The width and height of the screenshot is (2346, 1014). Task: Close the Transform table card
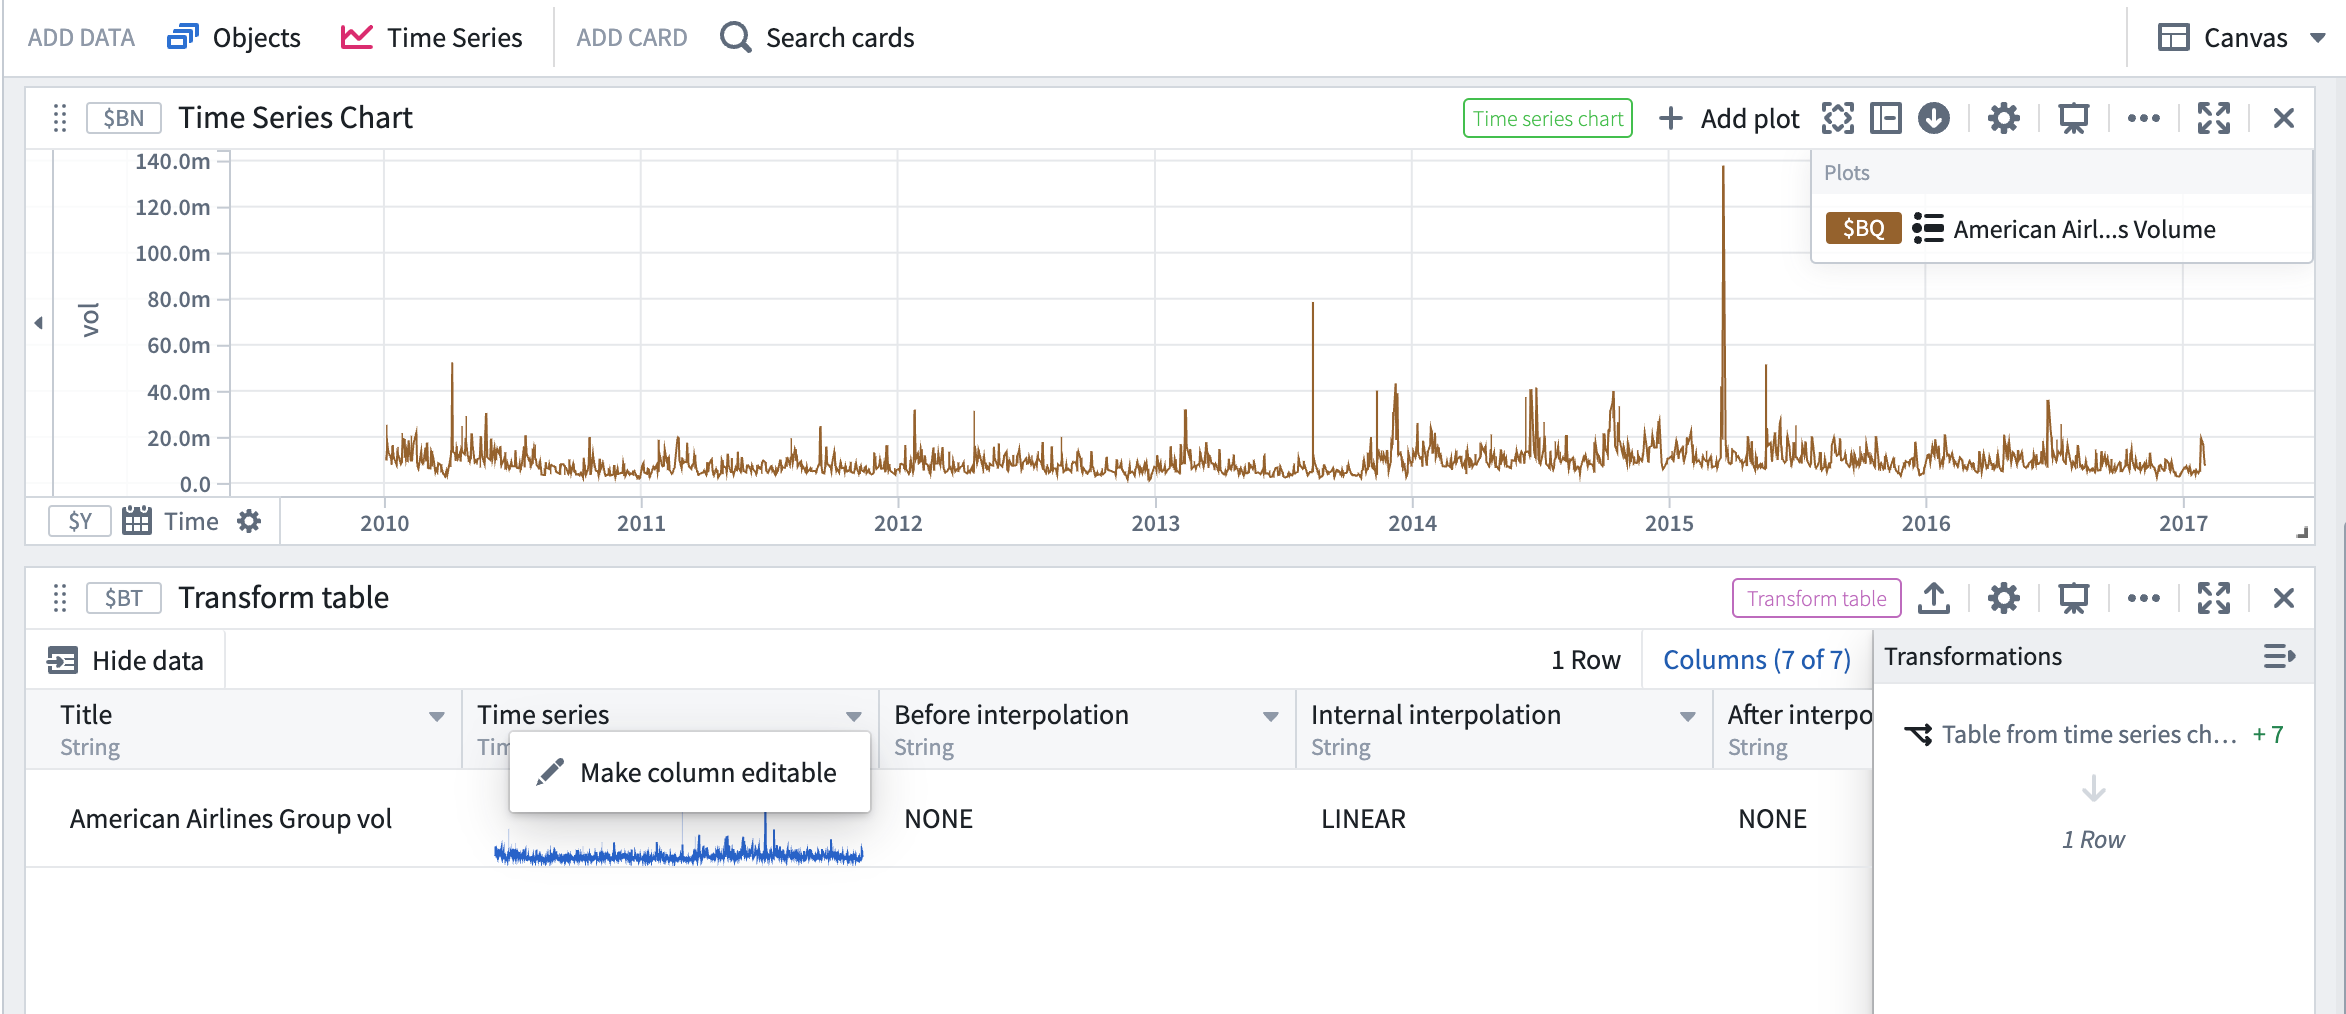[2283, 598]
